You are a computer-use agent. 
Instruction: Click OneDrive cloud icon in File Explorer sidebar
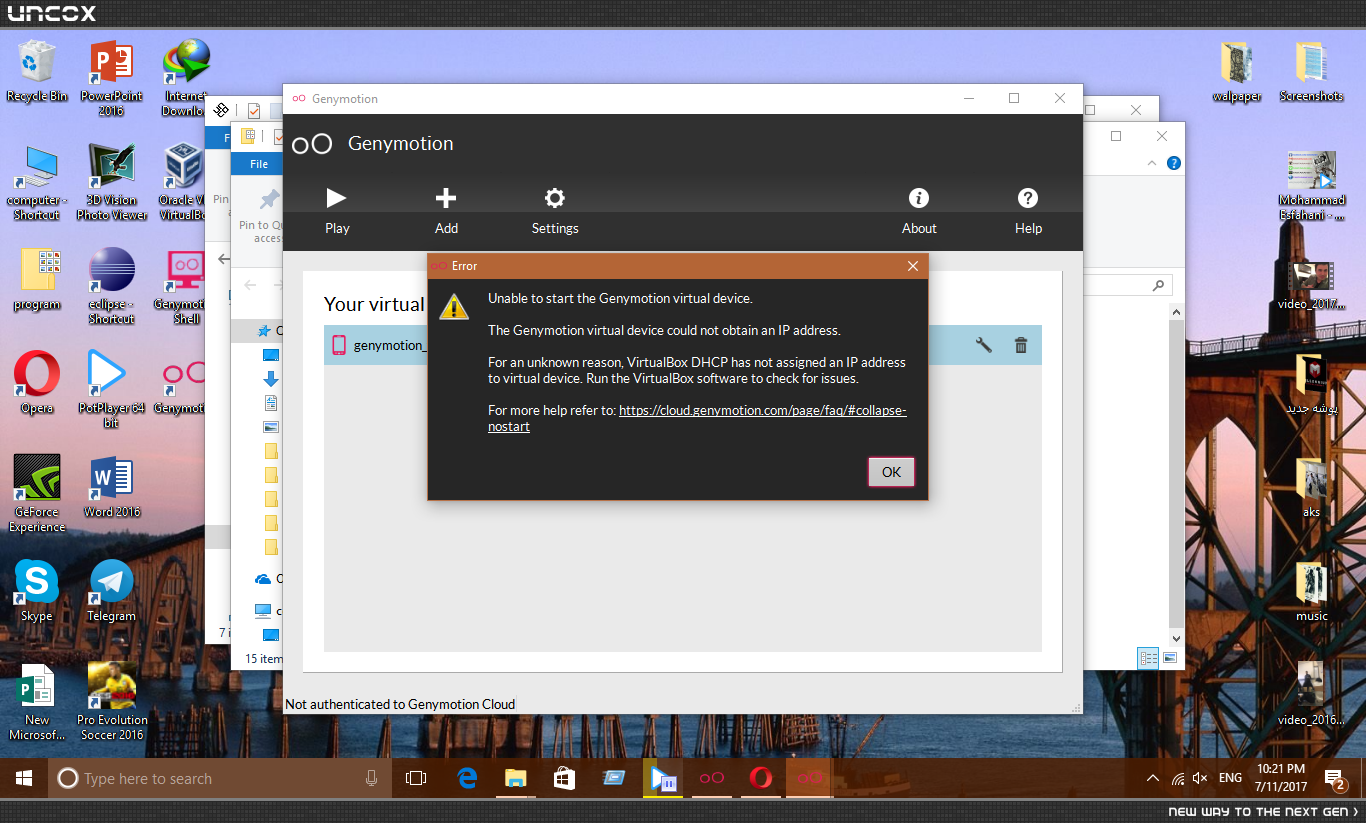pyautogui.click(x=263, y=579)
